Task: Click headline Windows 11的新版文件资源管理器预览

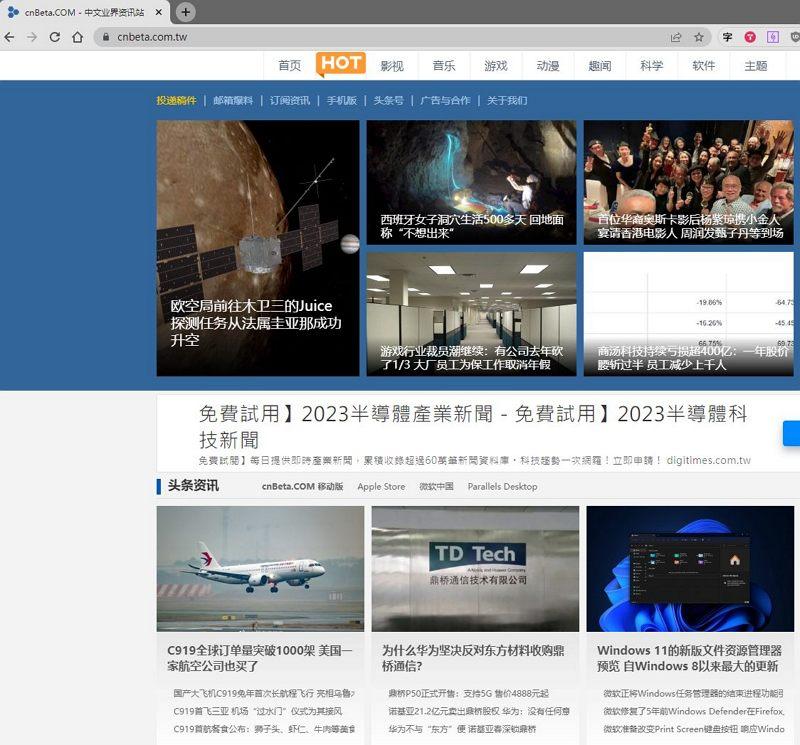Action: [689, 658]
